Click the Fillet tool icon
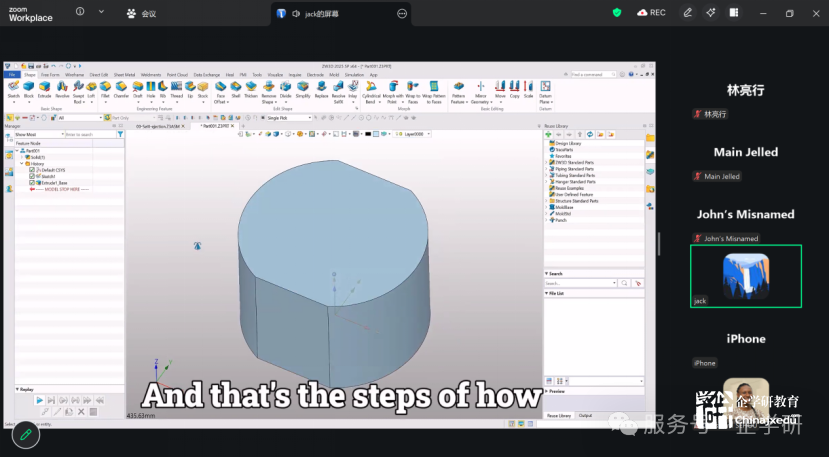The width and height of the screenshot is (829, 457). (x=106, y=90)
